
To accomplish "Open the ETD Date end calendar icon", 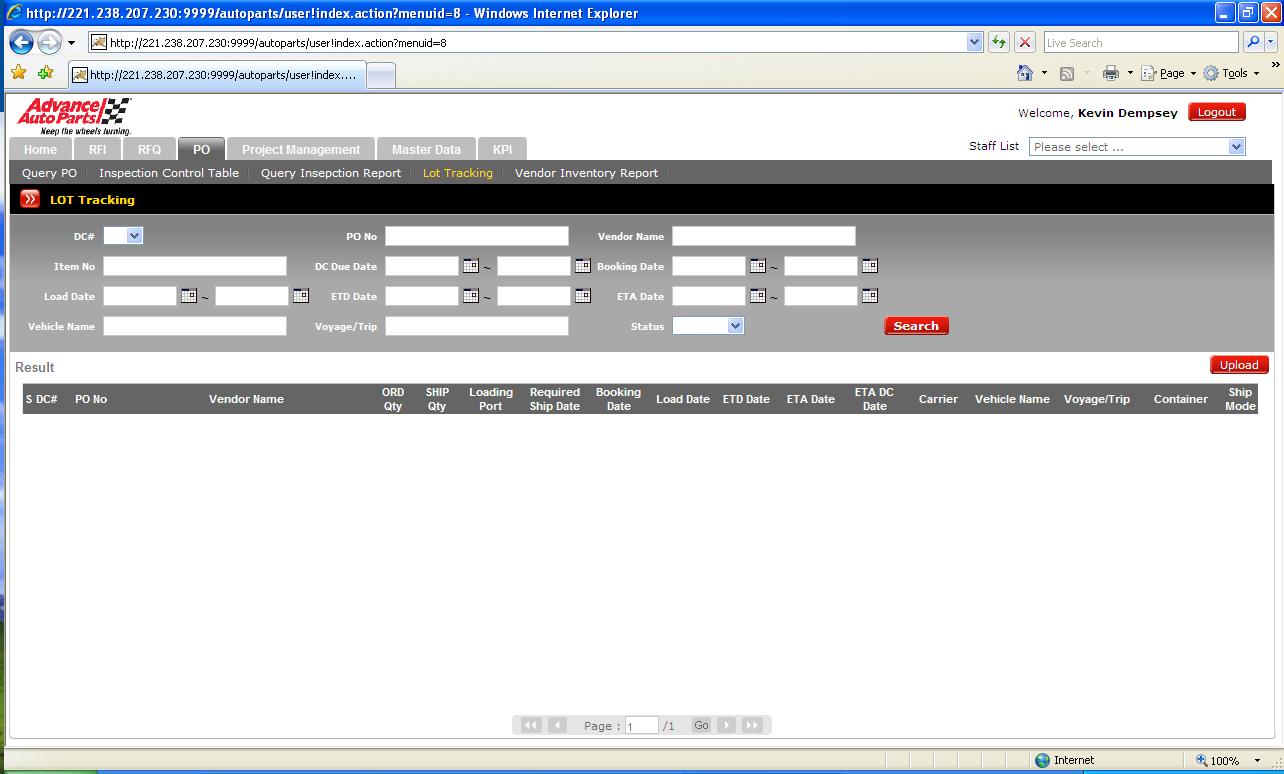I will (582, 296).
